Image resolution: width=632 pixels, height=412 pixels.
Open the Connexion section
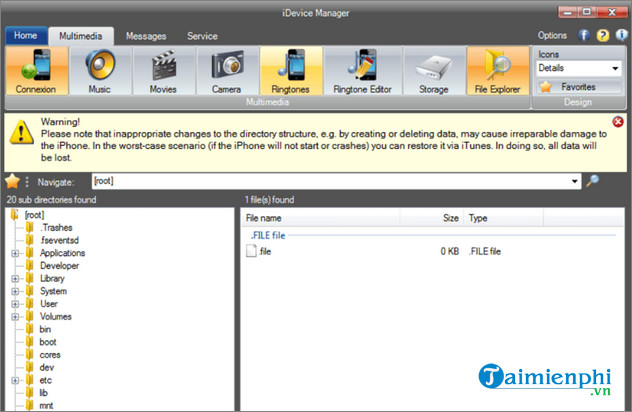[37, 71]
